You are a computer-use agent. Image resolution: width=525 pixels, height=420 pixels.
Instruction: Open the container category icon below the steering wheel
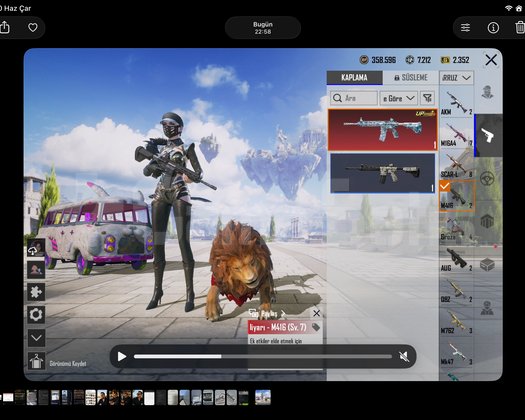point(487,222)
